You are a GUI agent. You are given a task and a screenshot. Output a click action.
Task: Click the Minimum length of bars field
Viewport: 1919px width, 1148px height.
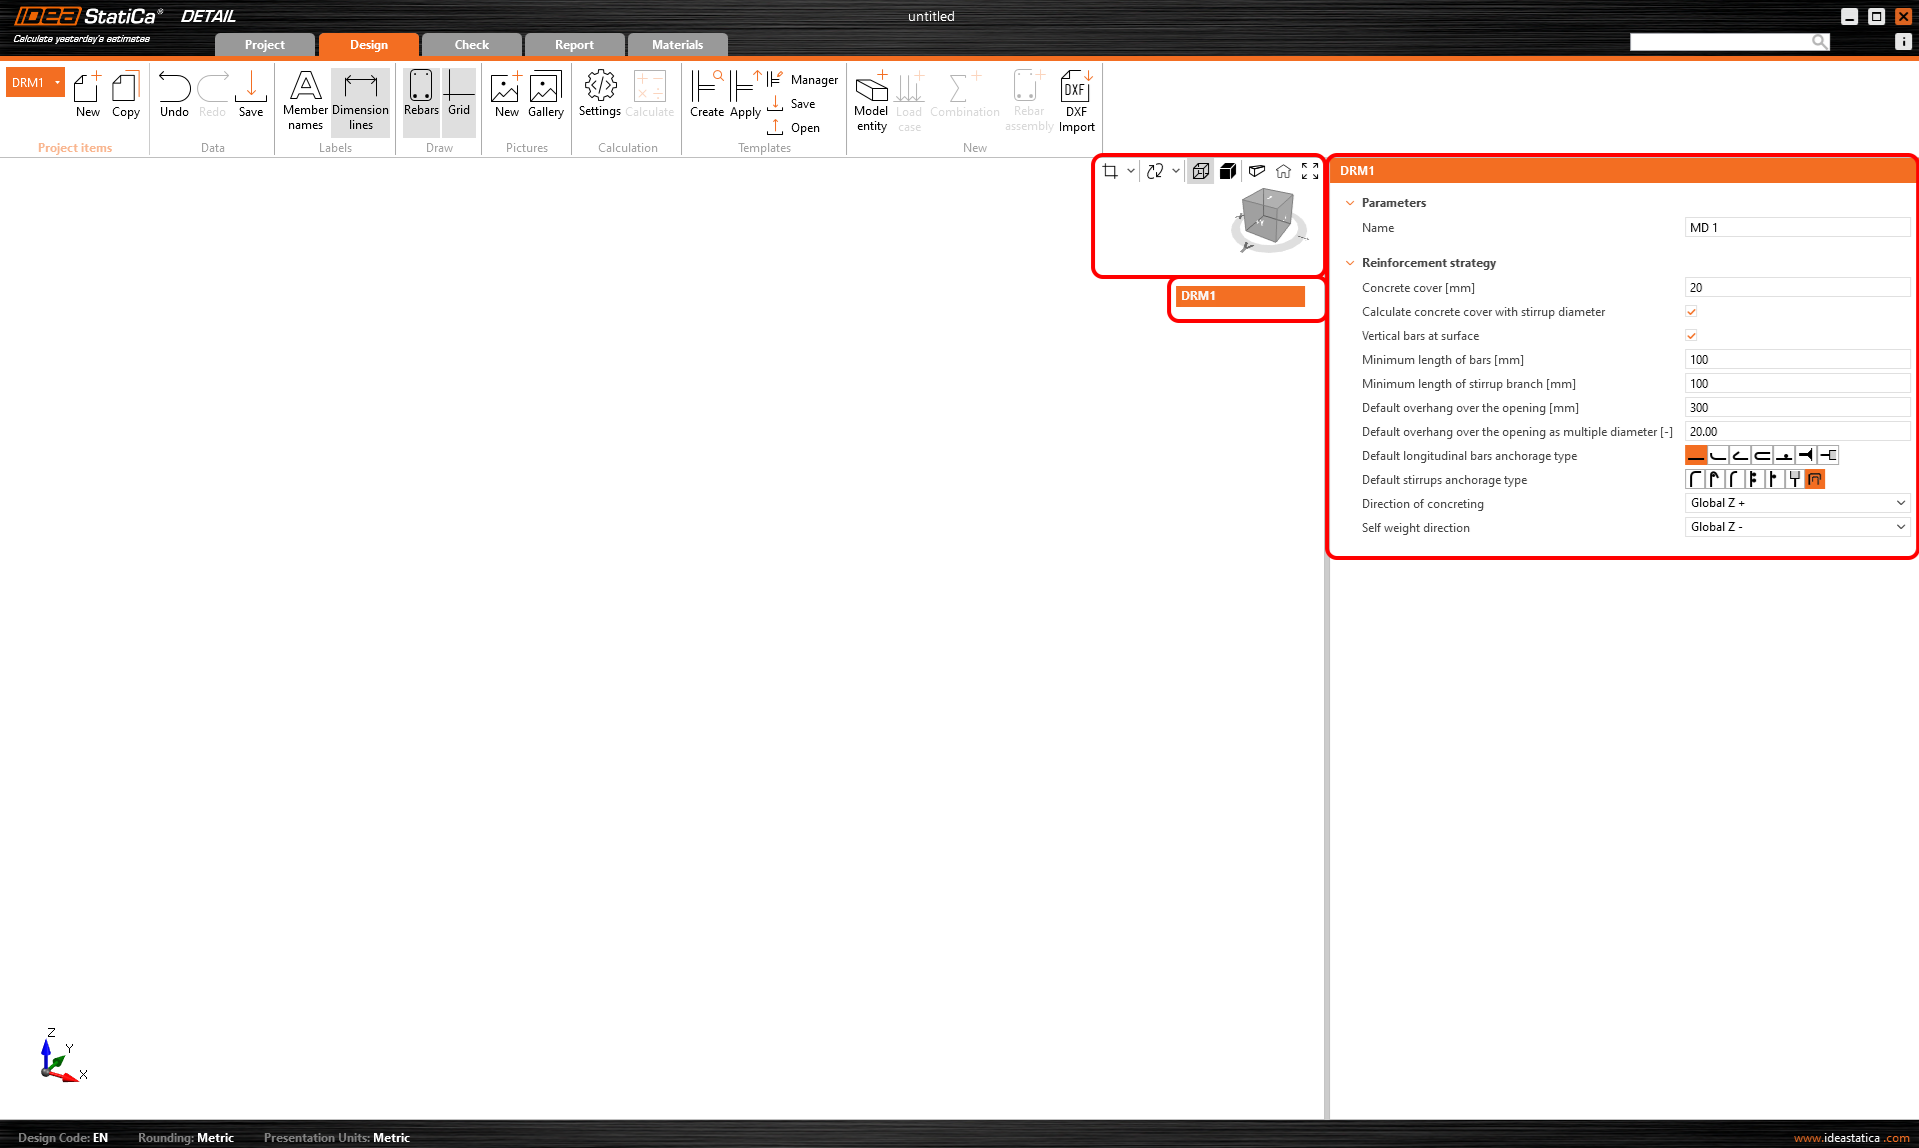pos(1797,360)
